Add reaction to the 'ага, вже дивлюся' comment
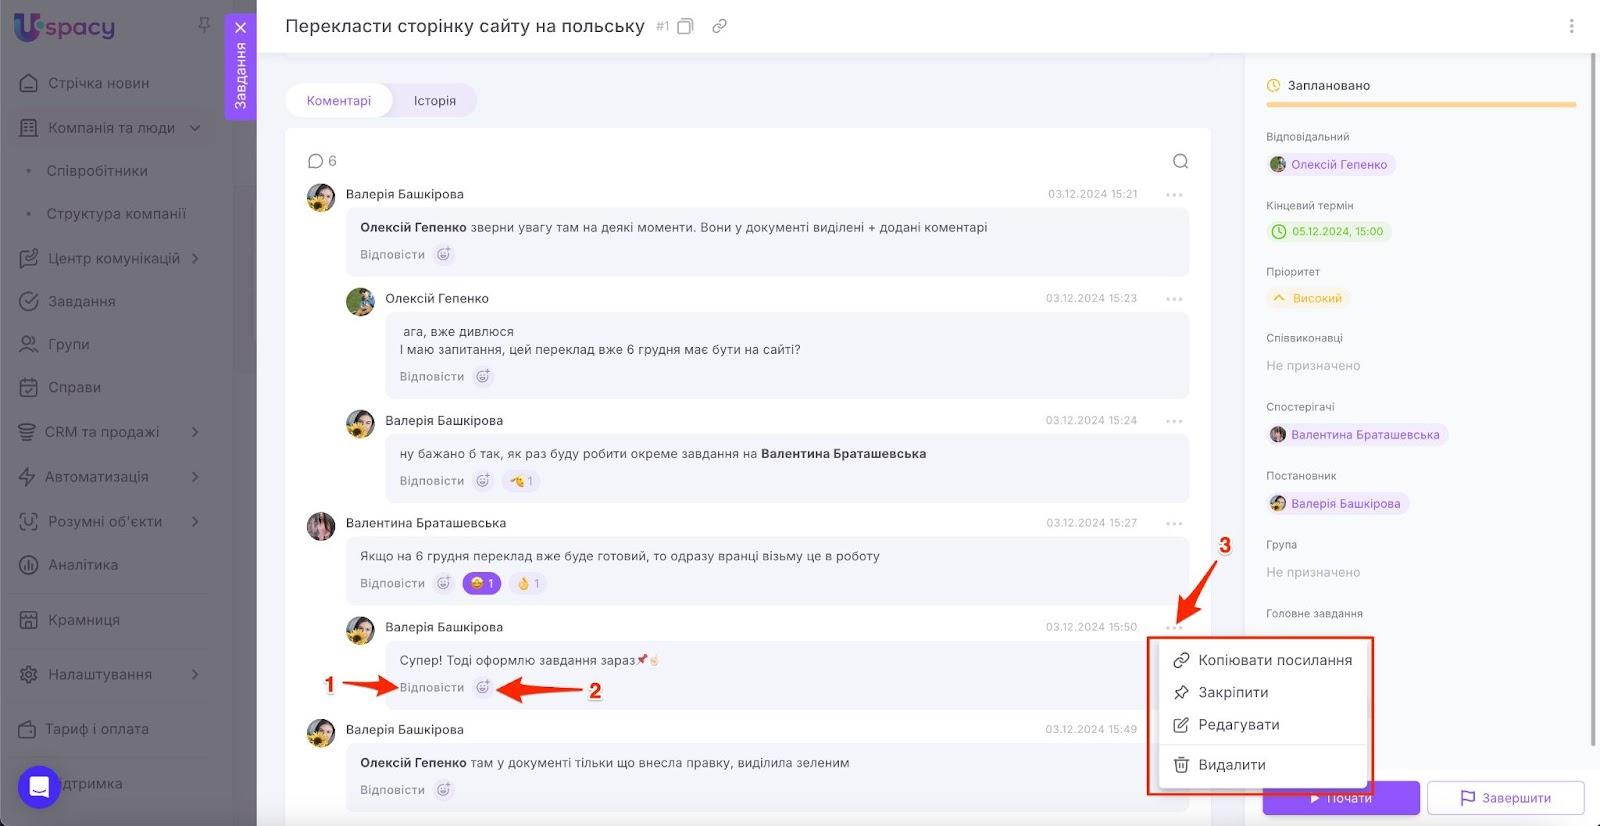Viewport: 1600px width, 826px height. [483, 377]
